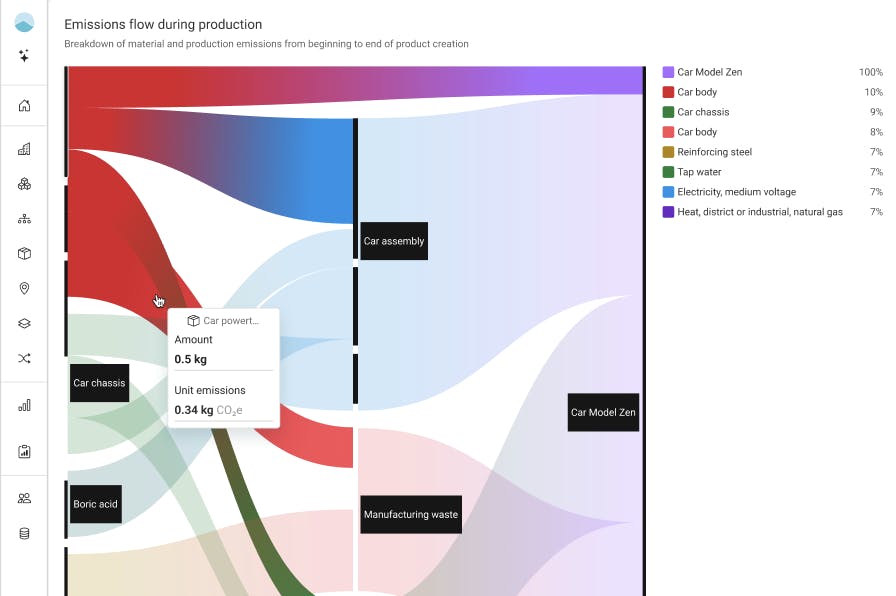Click the Boric acid node label
896x596 pixels.
[95, 504]
